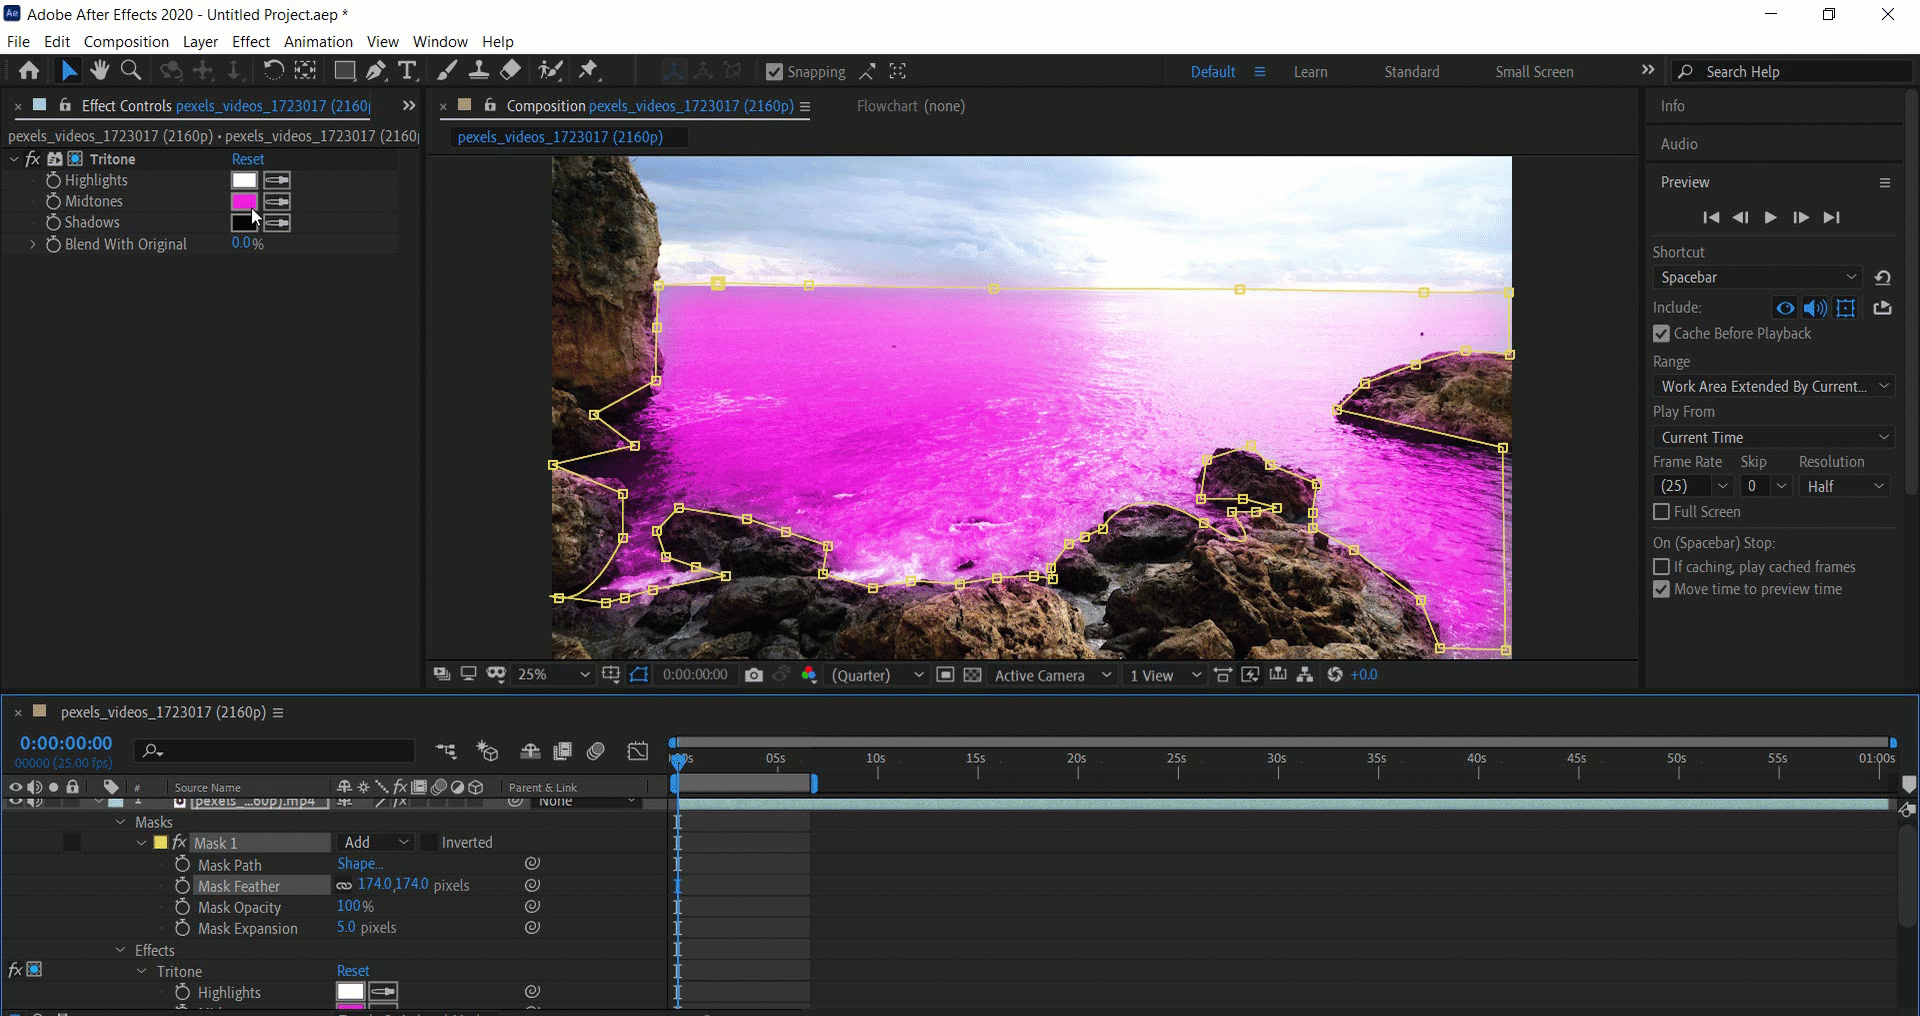Expand Blend With Original property

[x=33, y=244]
